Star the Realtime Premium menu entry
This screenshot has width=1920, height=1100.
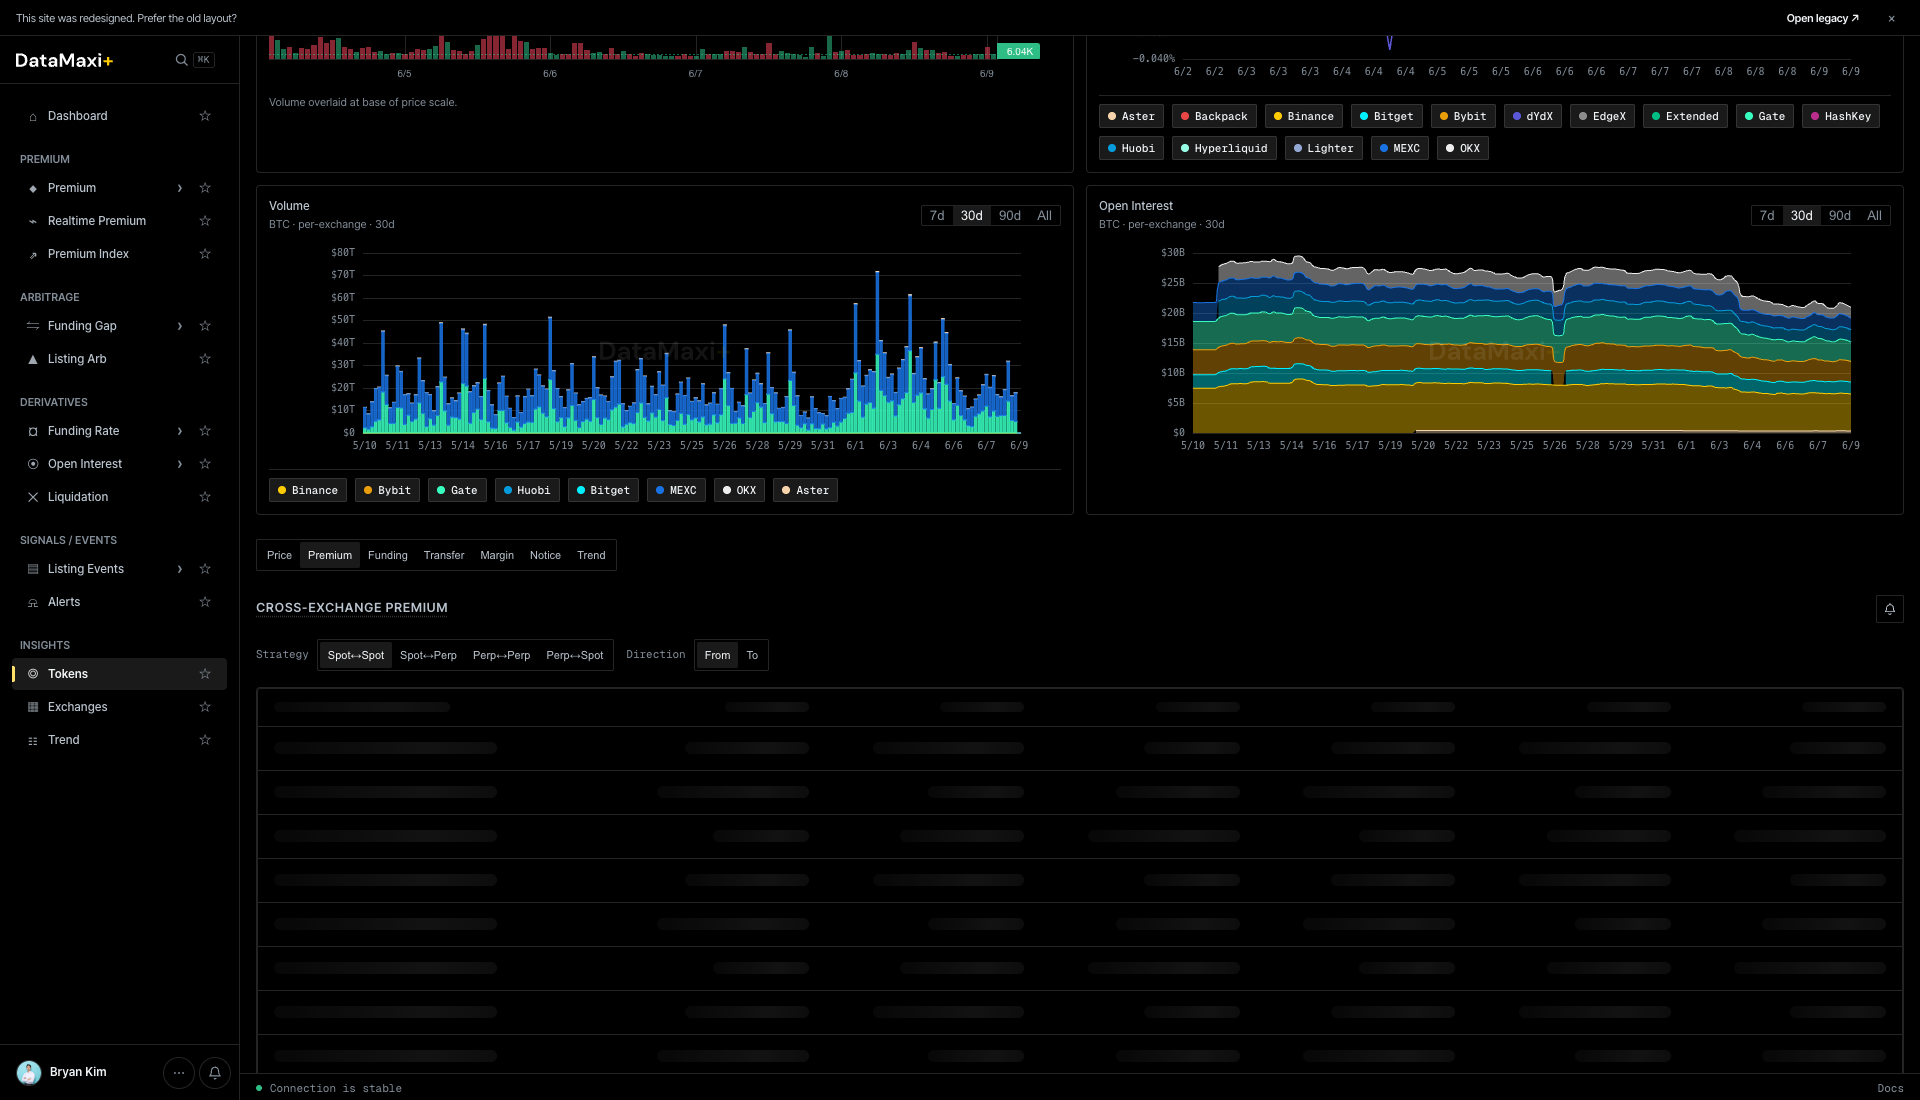tap(205, 221)
